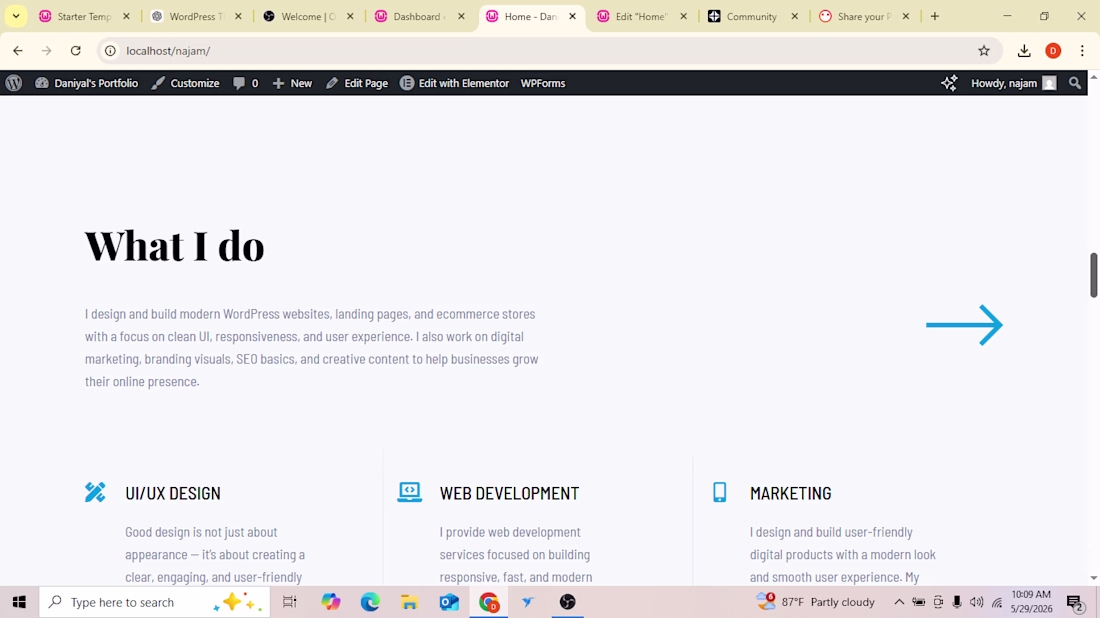Open Task View on the taskbar
Screen dimensions: 1100x618
pyautogui.click(x=289, y=602)
